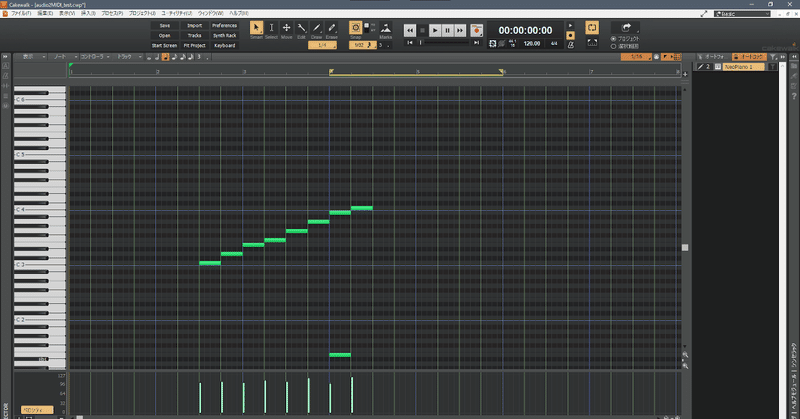Zoom in piano roll vertically
This screenshot has height=419, width=800.
[685, 355]
